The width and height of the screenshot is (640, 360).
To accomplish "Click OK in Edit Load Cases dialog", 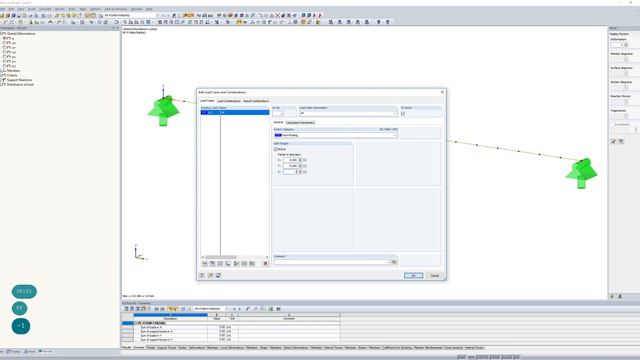I will tap(413, 276).
